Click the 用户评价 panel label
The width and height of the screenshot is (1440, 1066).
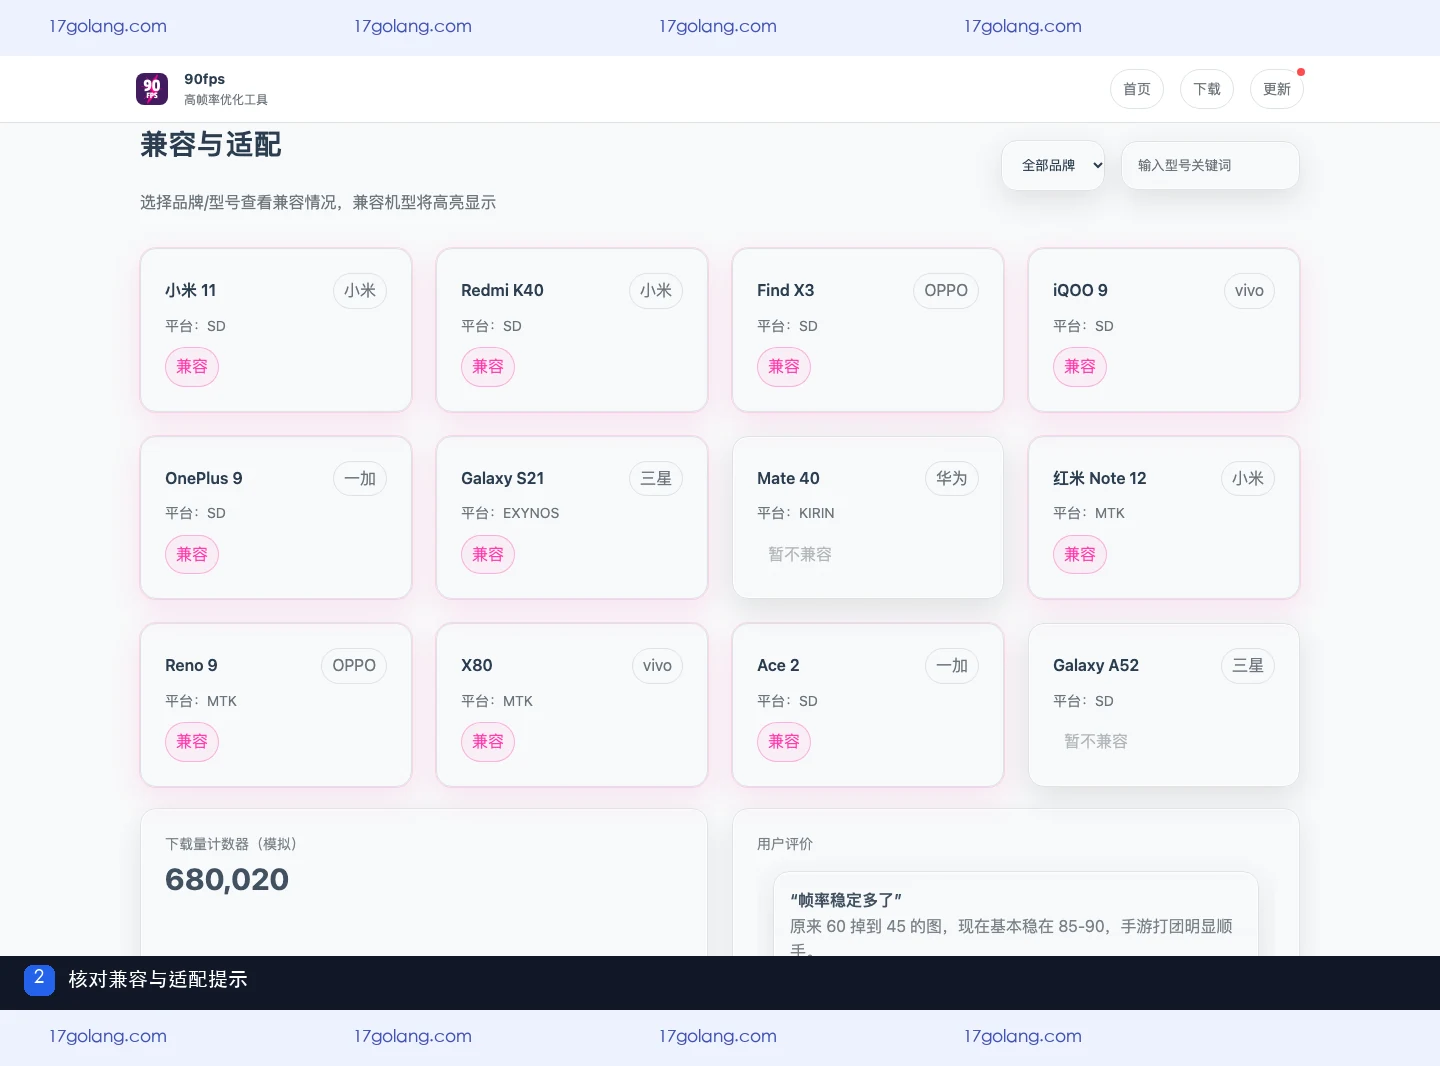click(785, 844)
